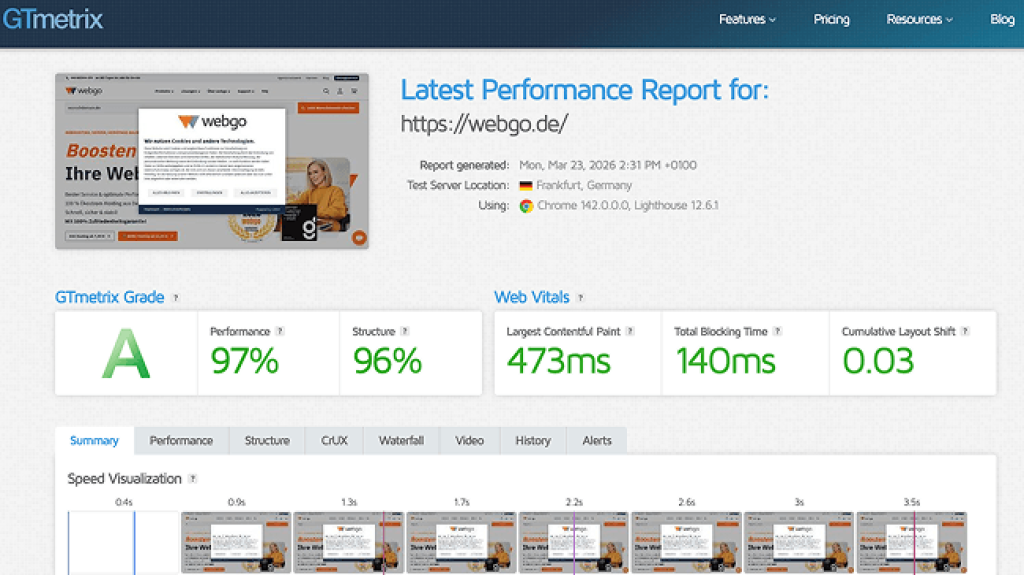The image size is (1024, 575).
Task: Open help icon next to Structure score
Action: point(404,331)
